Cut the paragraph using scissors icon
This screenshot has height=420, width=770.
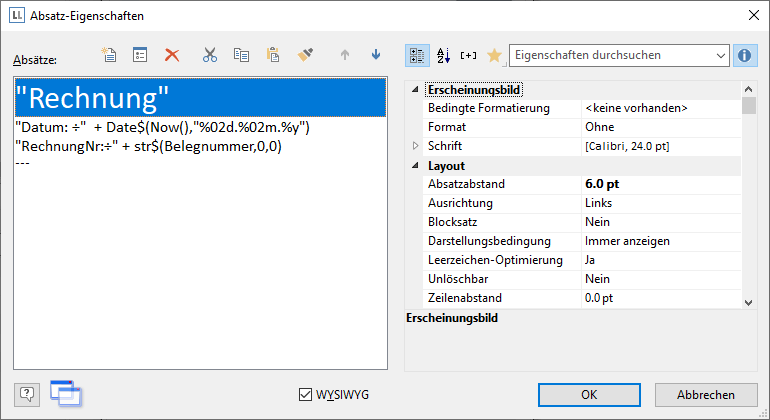click(x=210, y=55)
